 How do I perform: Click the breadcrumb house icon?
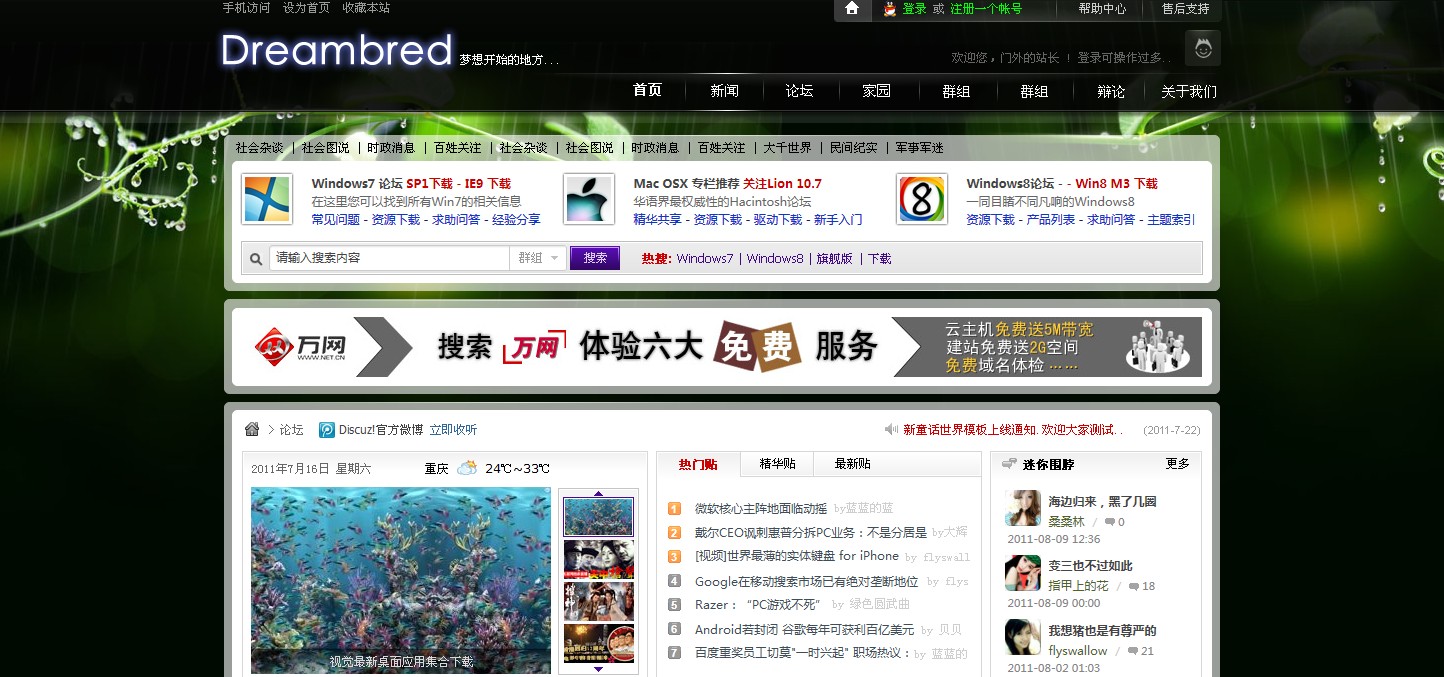pos(252,429)
